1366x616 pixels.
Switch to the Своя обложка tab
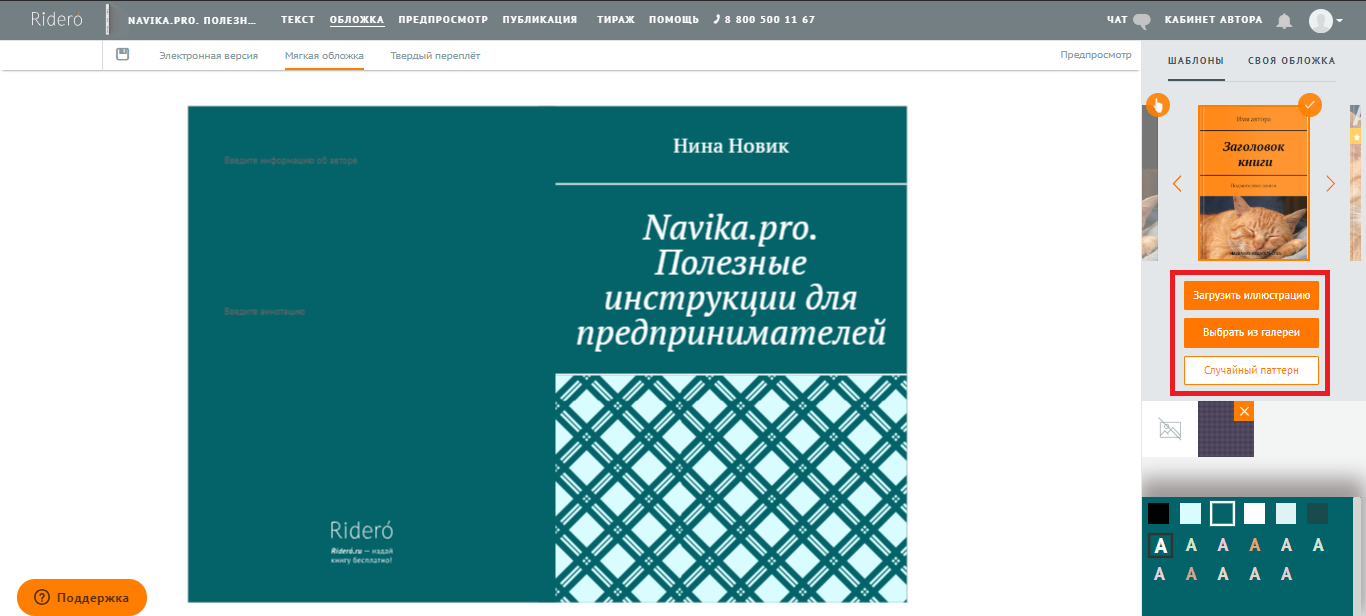pyautogui.click(x=1291, y=61)
